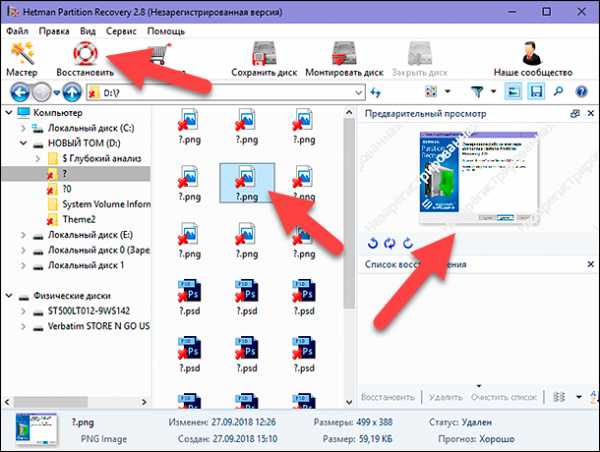Image resolution: width=600 pixels, height=452 pixels.
Task: Select Локальный диск 0 tree item
Action: coord(91,250)
